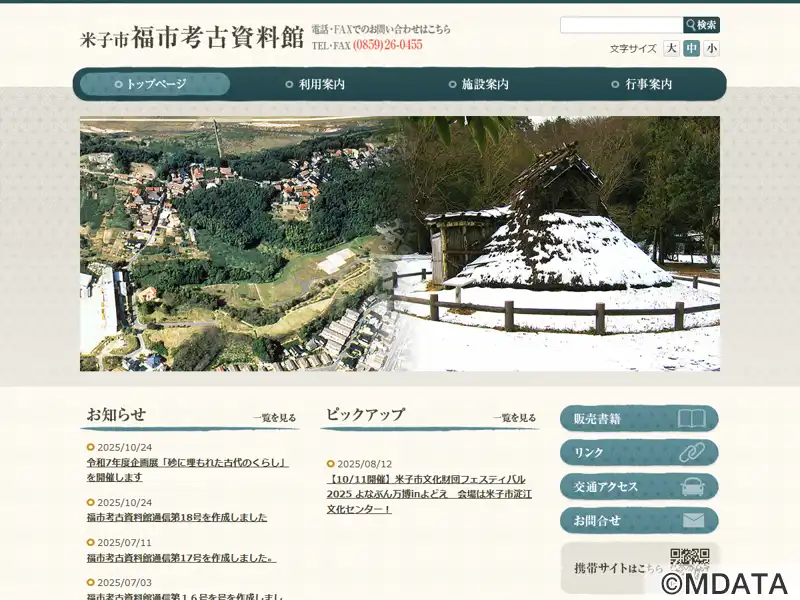Viewport: 800px width, 600px height.
Task: Open news 福市考古資料館通信第18号を作成しました
Action: pyautogui.click(x=177, y=517)
